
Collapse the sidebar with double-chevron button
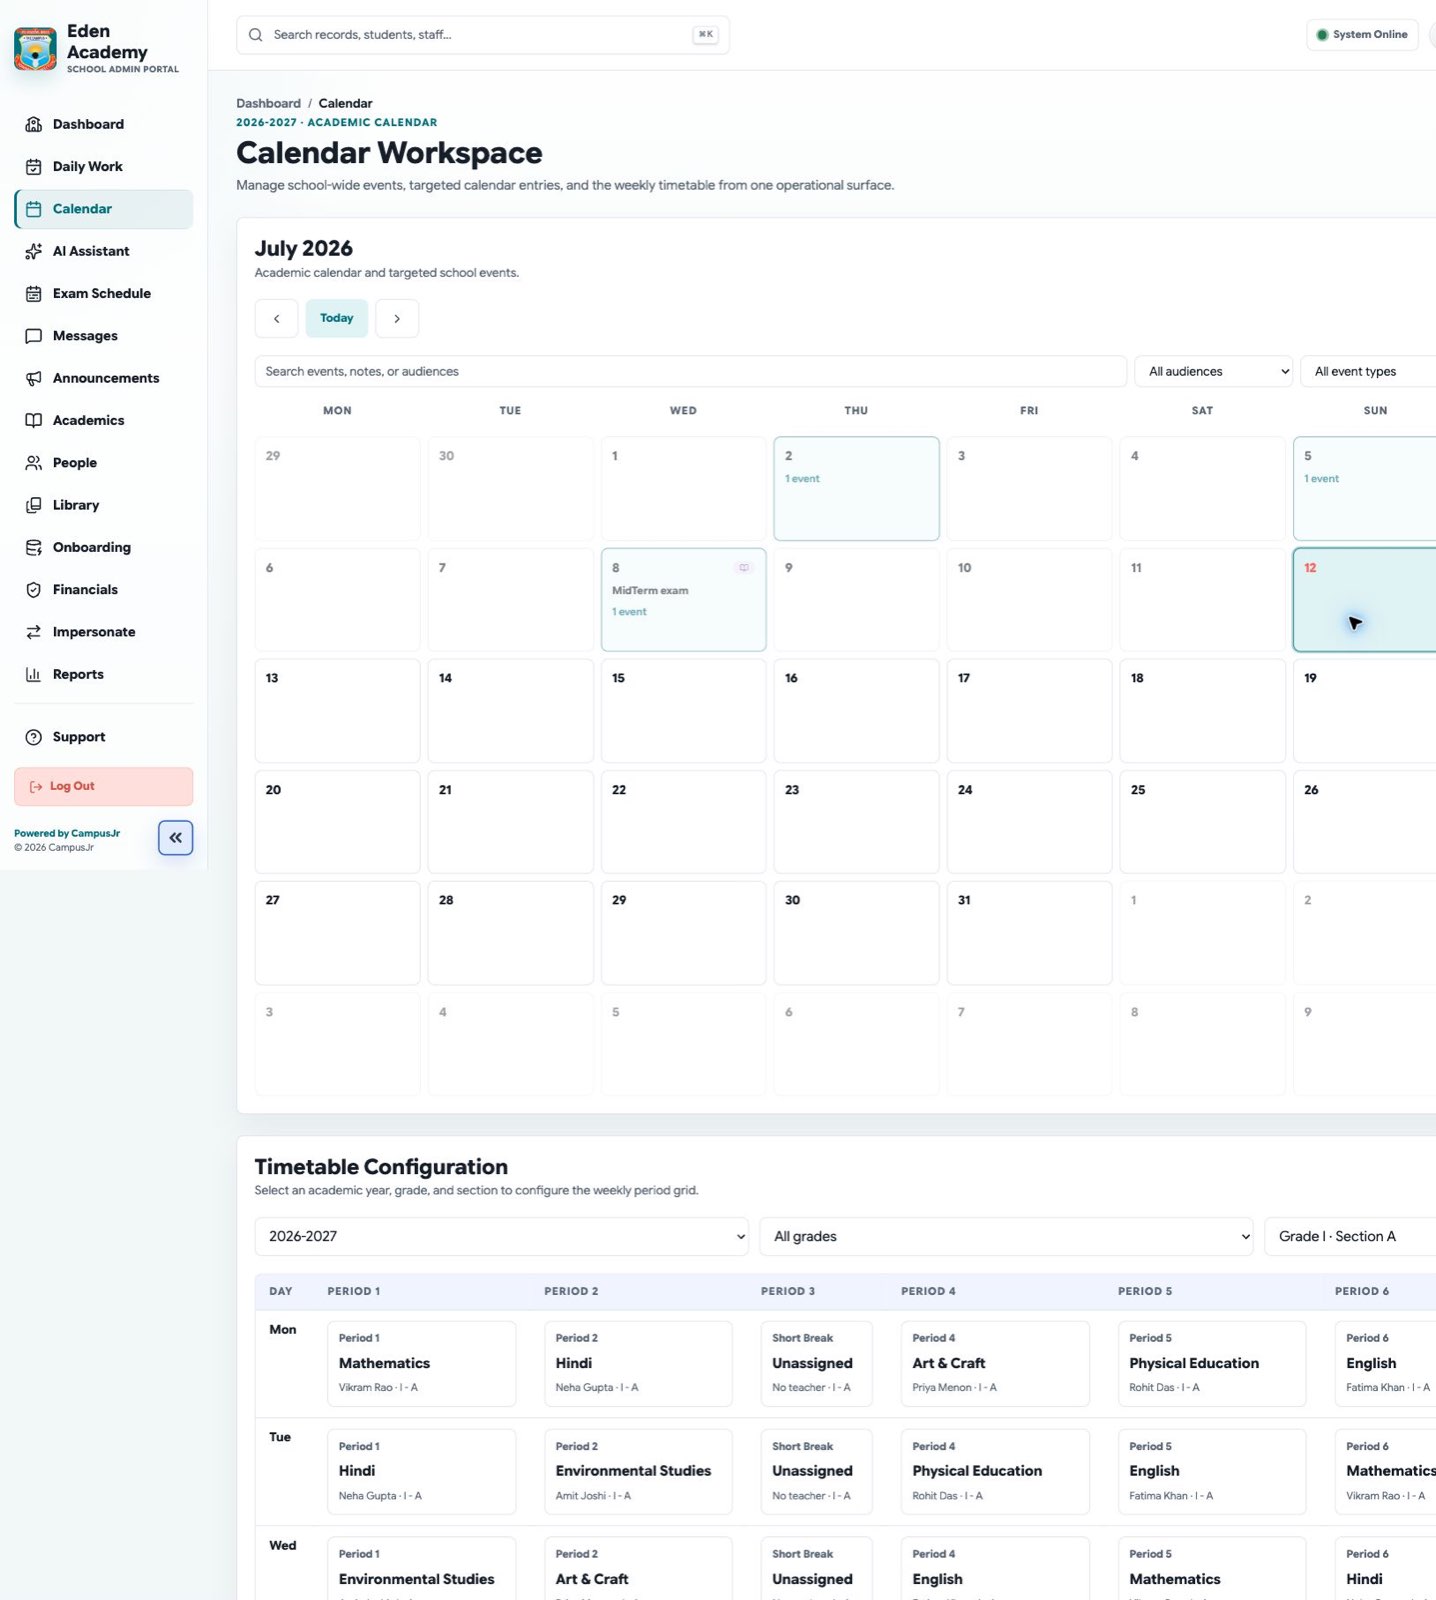[175, 838]
